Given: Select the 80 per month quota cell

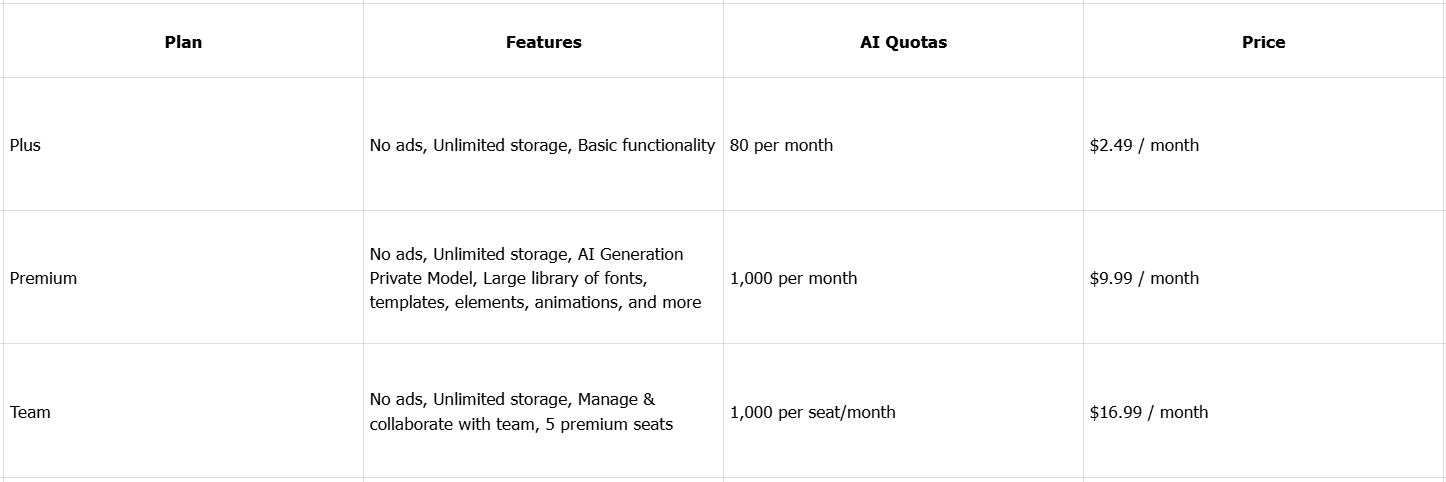Looking at the screenshot, I should (x=781, y=145).
